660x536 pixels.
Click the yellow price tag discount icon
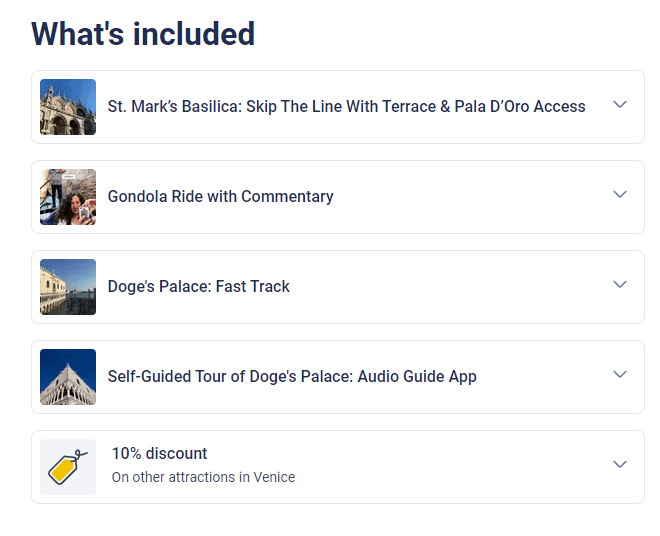coord(68,467)
